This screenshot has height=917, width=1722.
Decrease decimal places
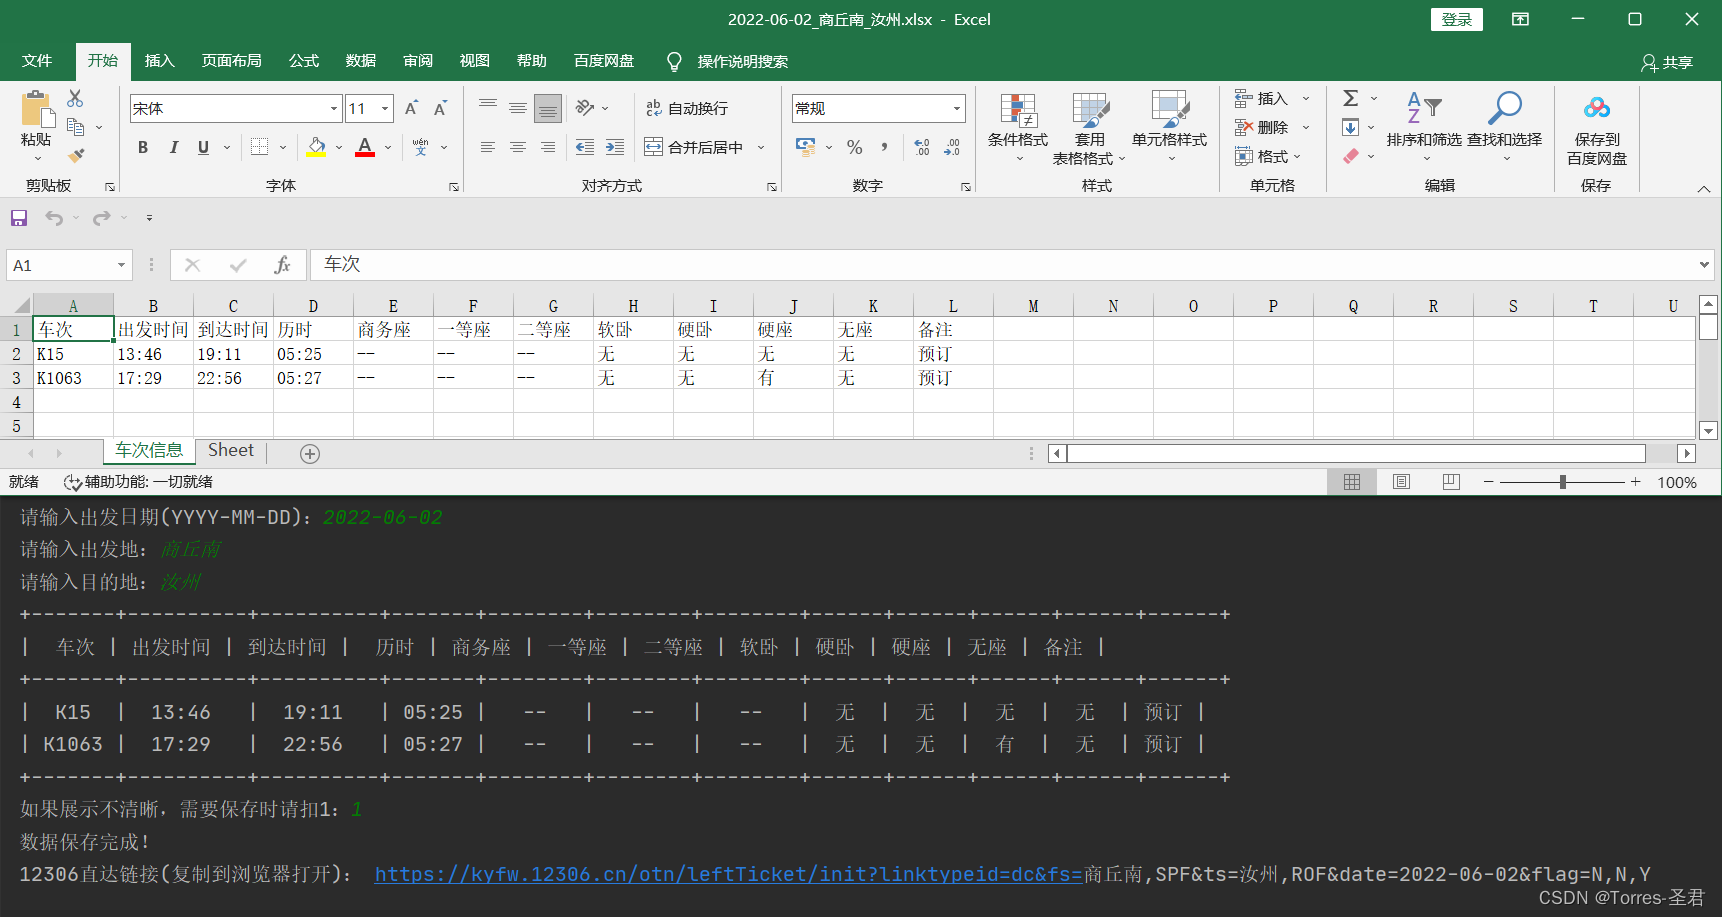coord(952,147)
